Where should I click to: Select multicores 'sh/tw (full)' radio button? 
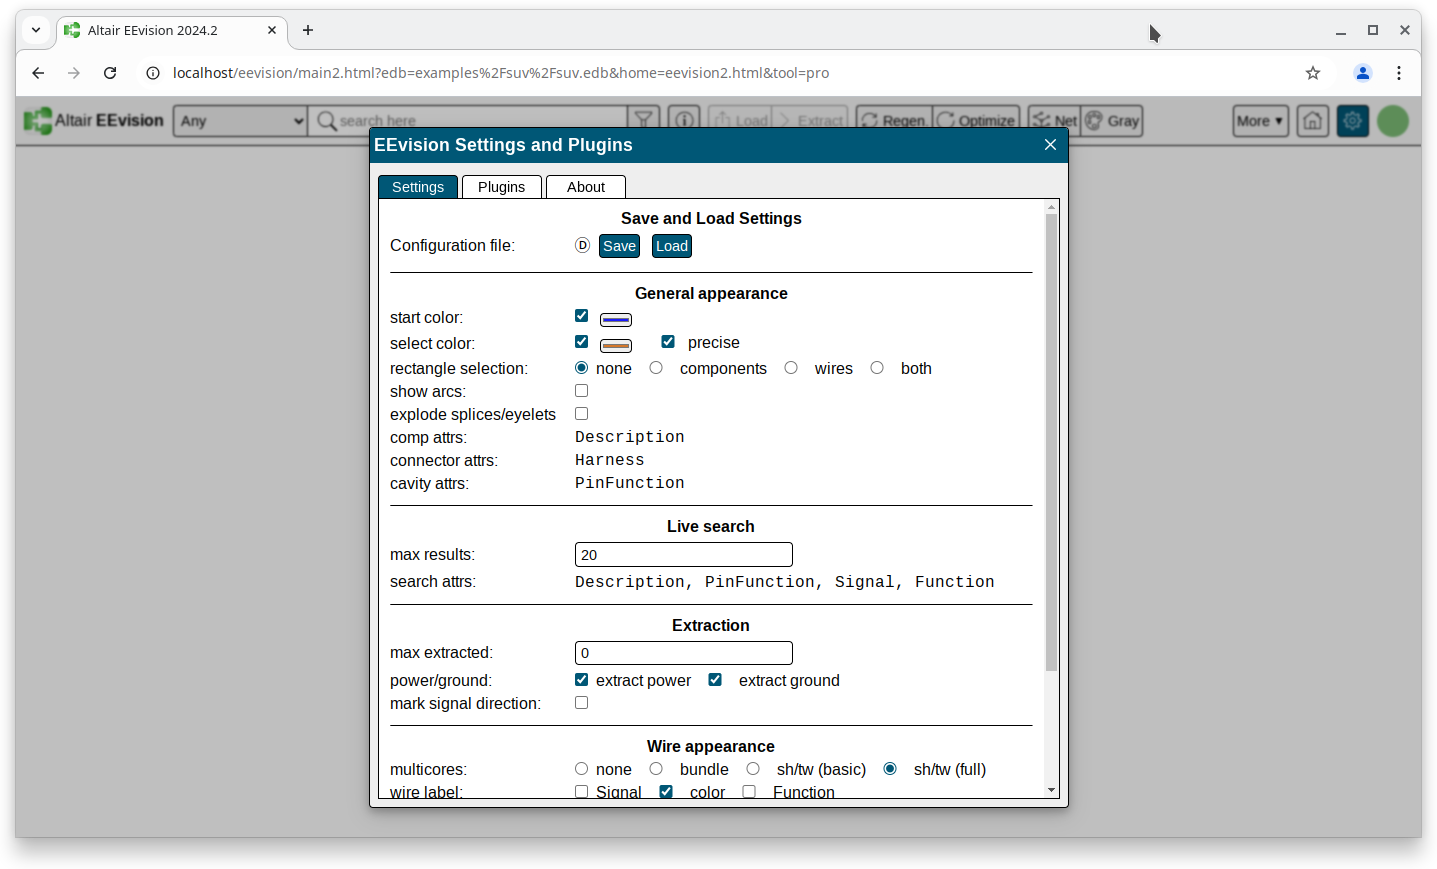coord(890,769)
